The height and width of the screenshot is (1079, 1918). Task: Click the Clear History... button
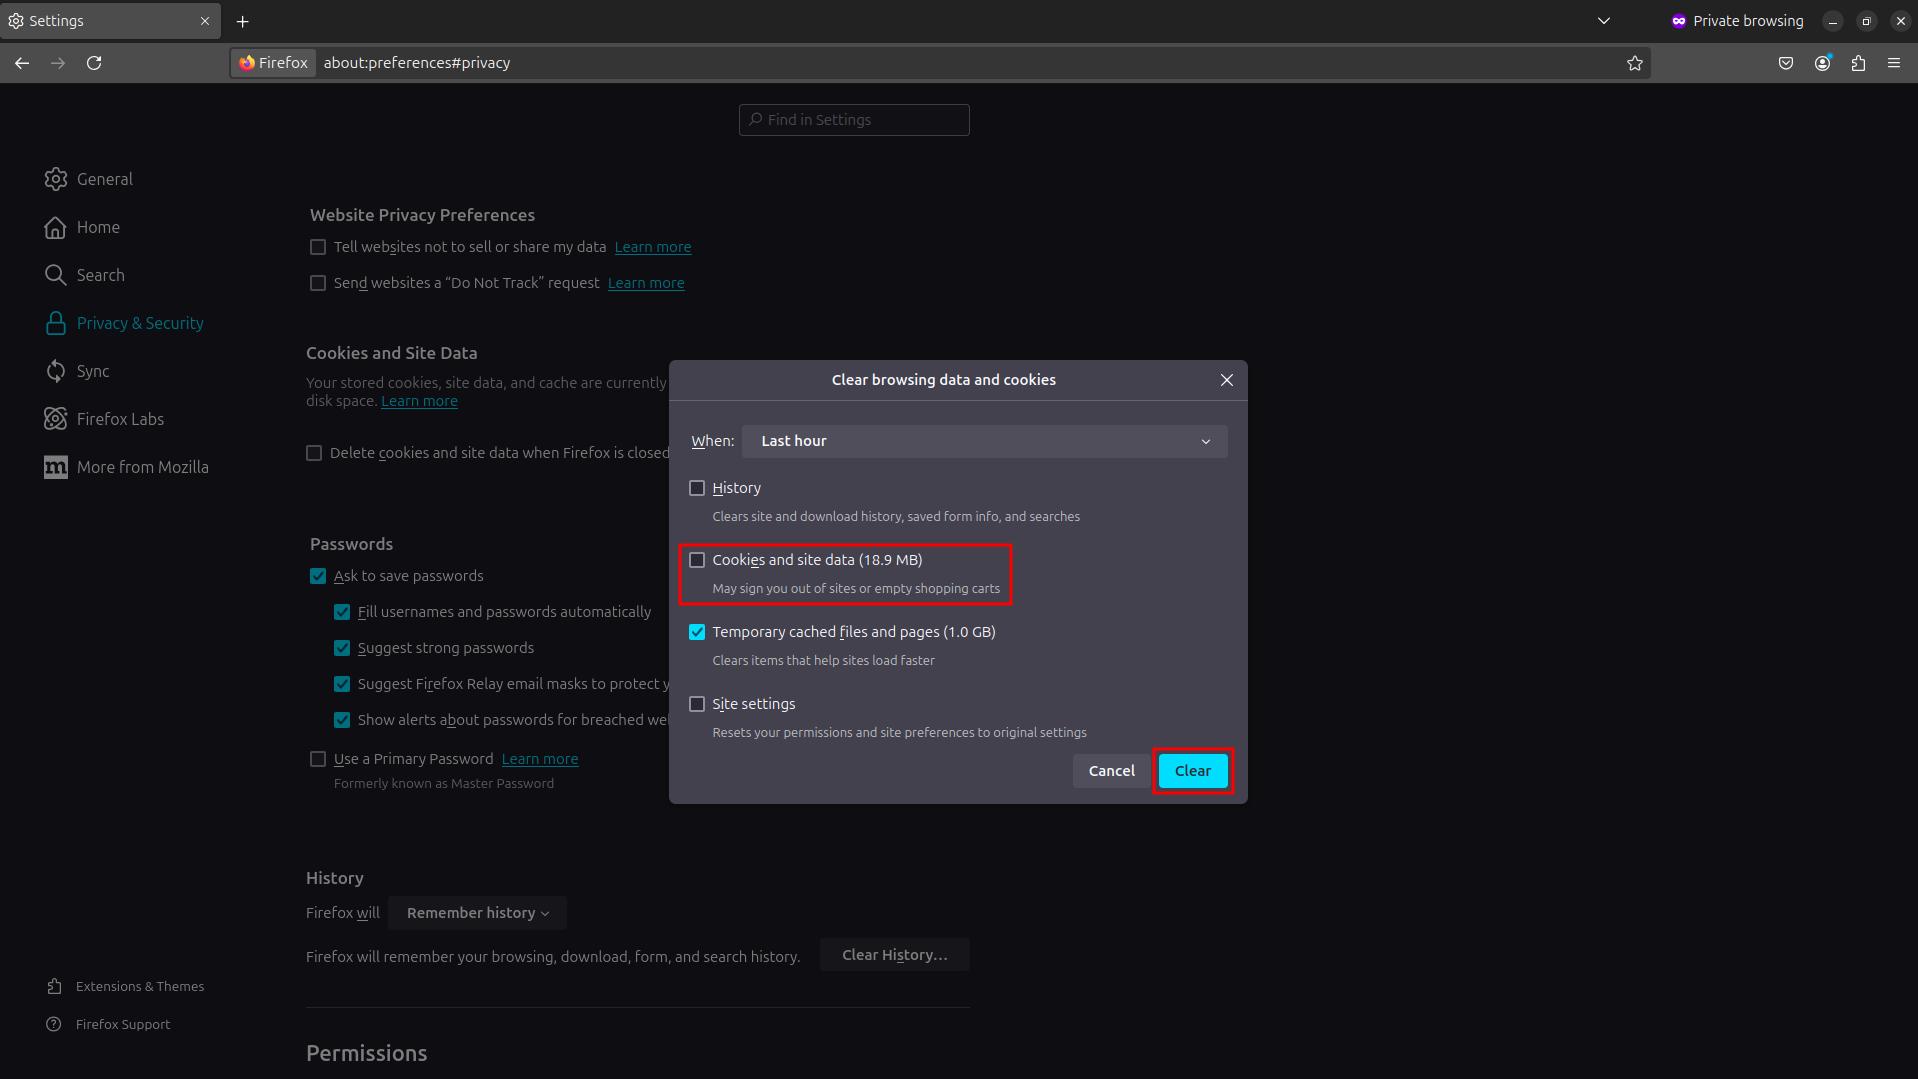pyautogui.click(x=894, y=955)
